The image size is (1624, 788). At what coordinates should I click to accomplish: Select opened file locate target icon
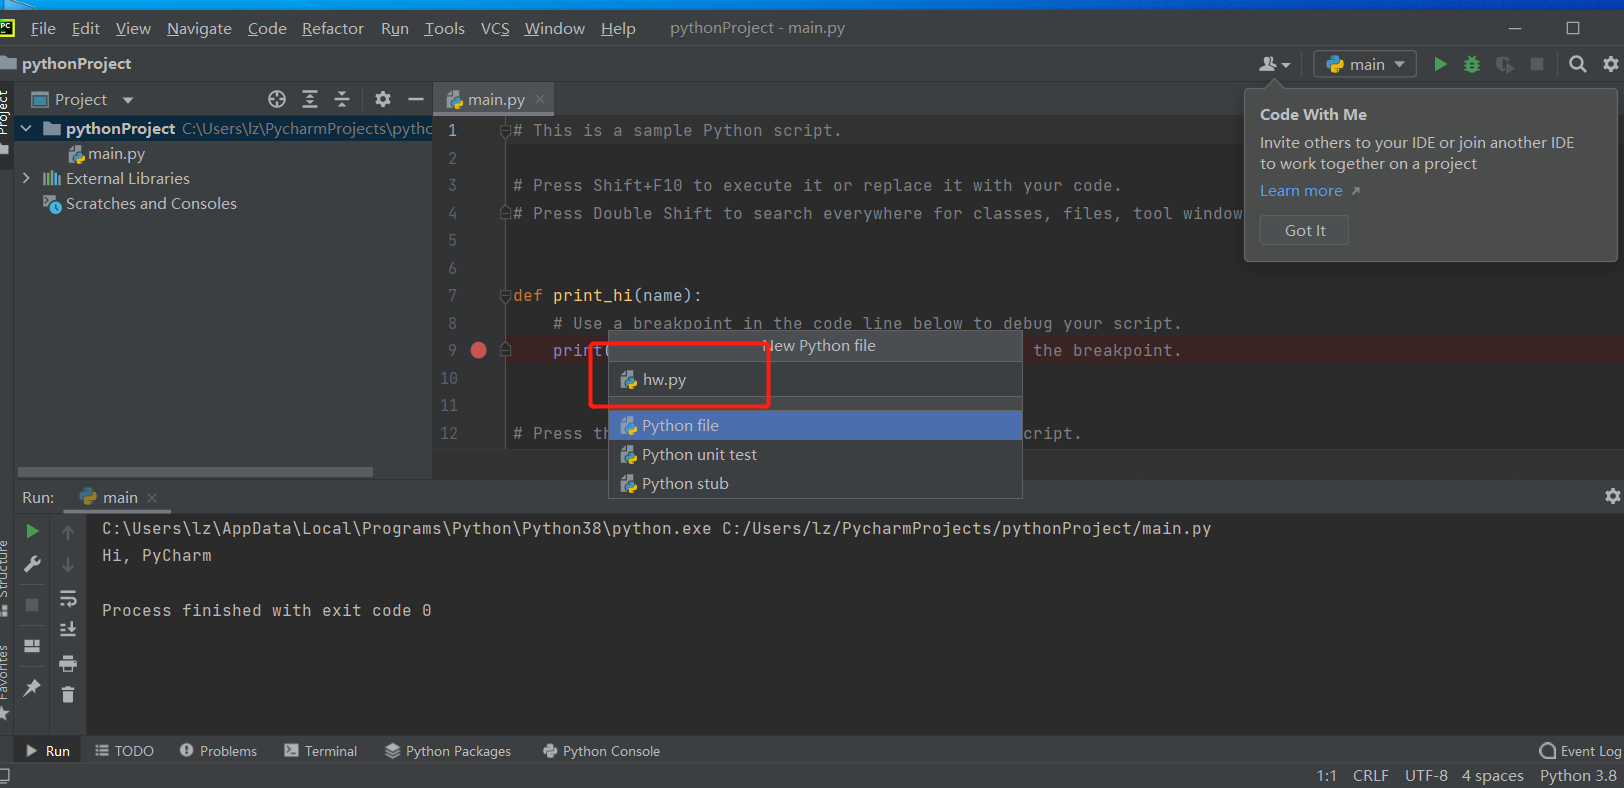pyautogui.click(x=277, y=99)
